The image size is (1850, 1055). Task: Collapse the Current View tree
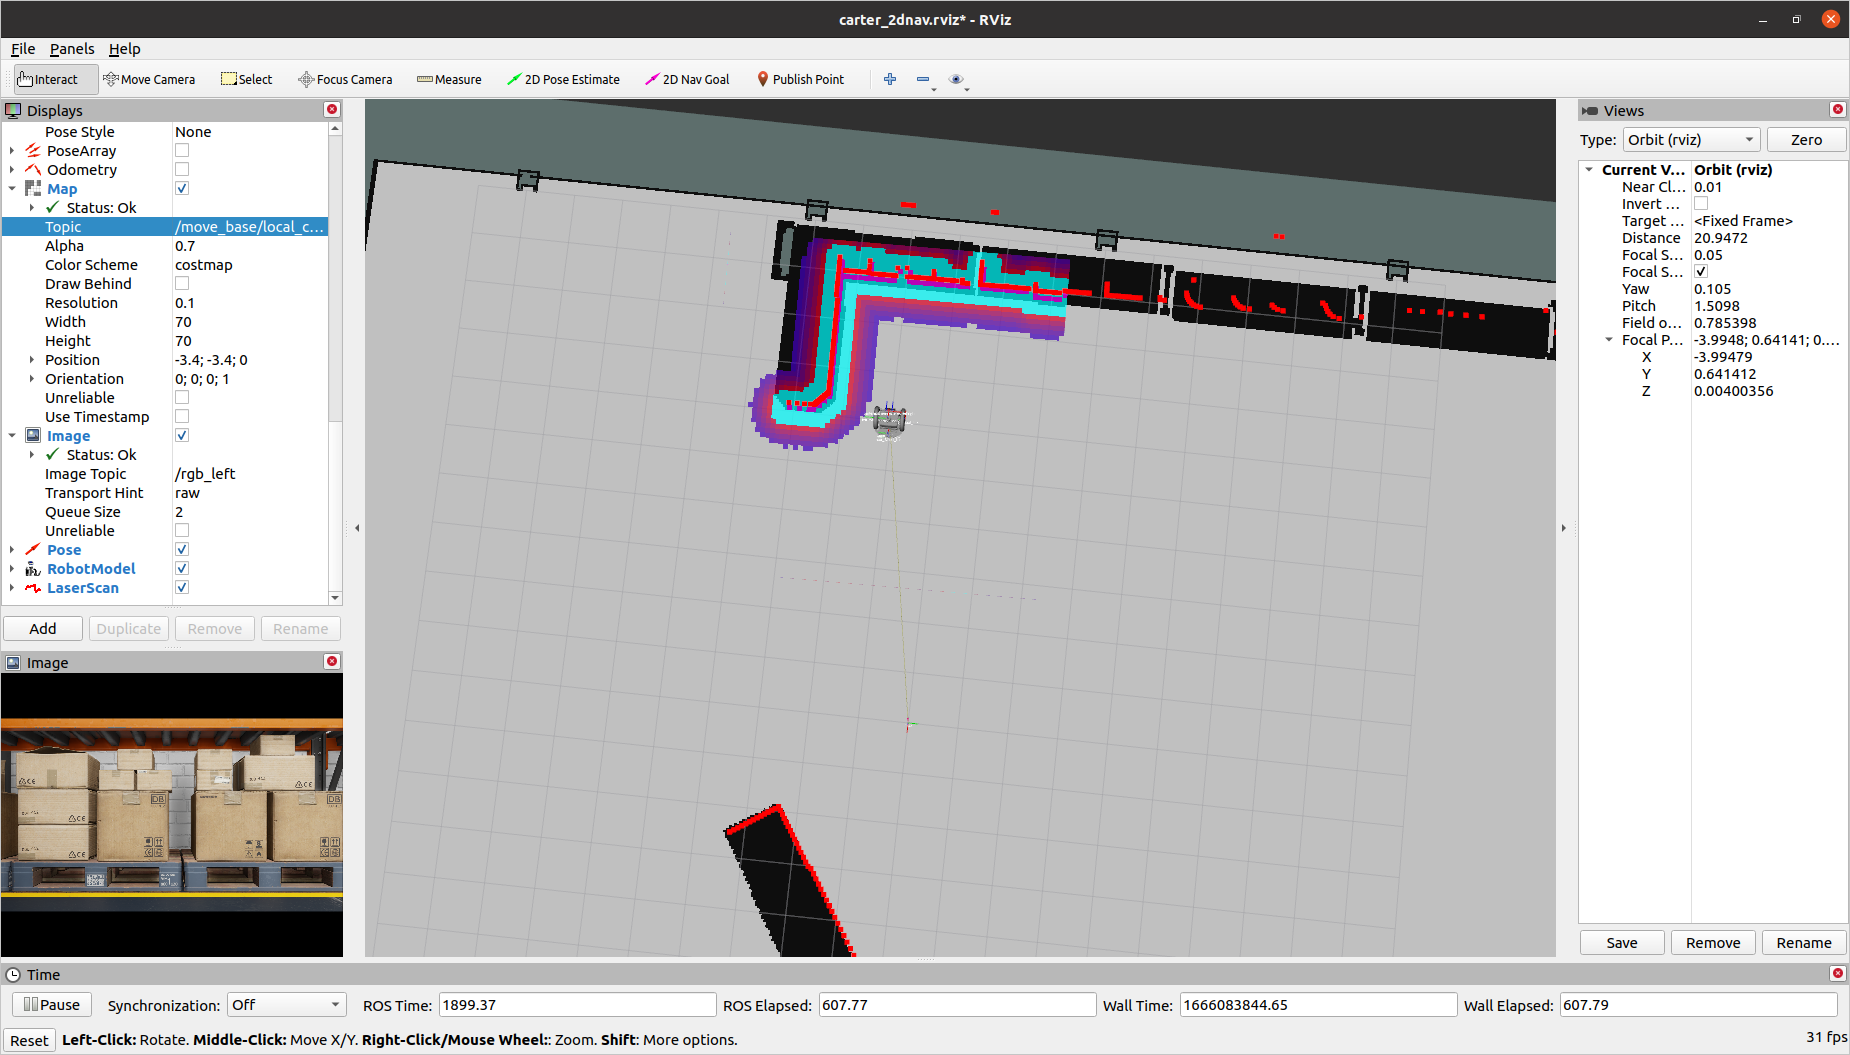[1589, 170]
